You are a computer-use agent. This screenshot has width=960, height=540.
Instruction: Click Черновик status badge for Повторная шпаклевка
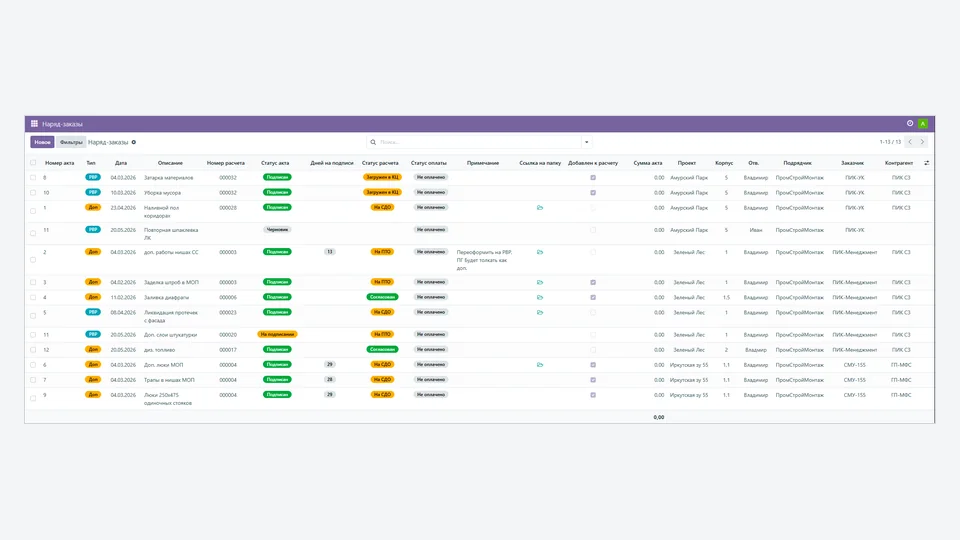(277, 230)
